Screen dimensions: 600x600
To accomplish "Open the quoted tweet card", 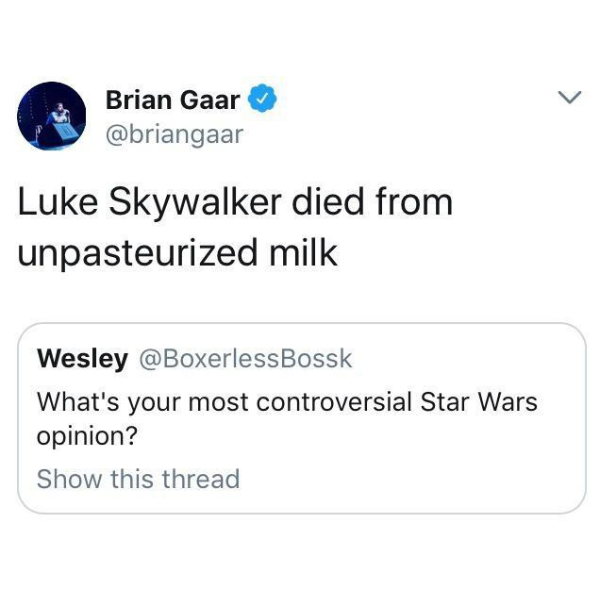I will [302, 418].
